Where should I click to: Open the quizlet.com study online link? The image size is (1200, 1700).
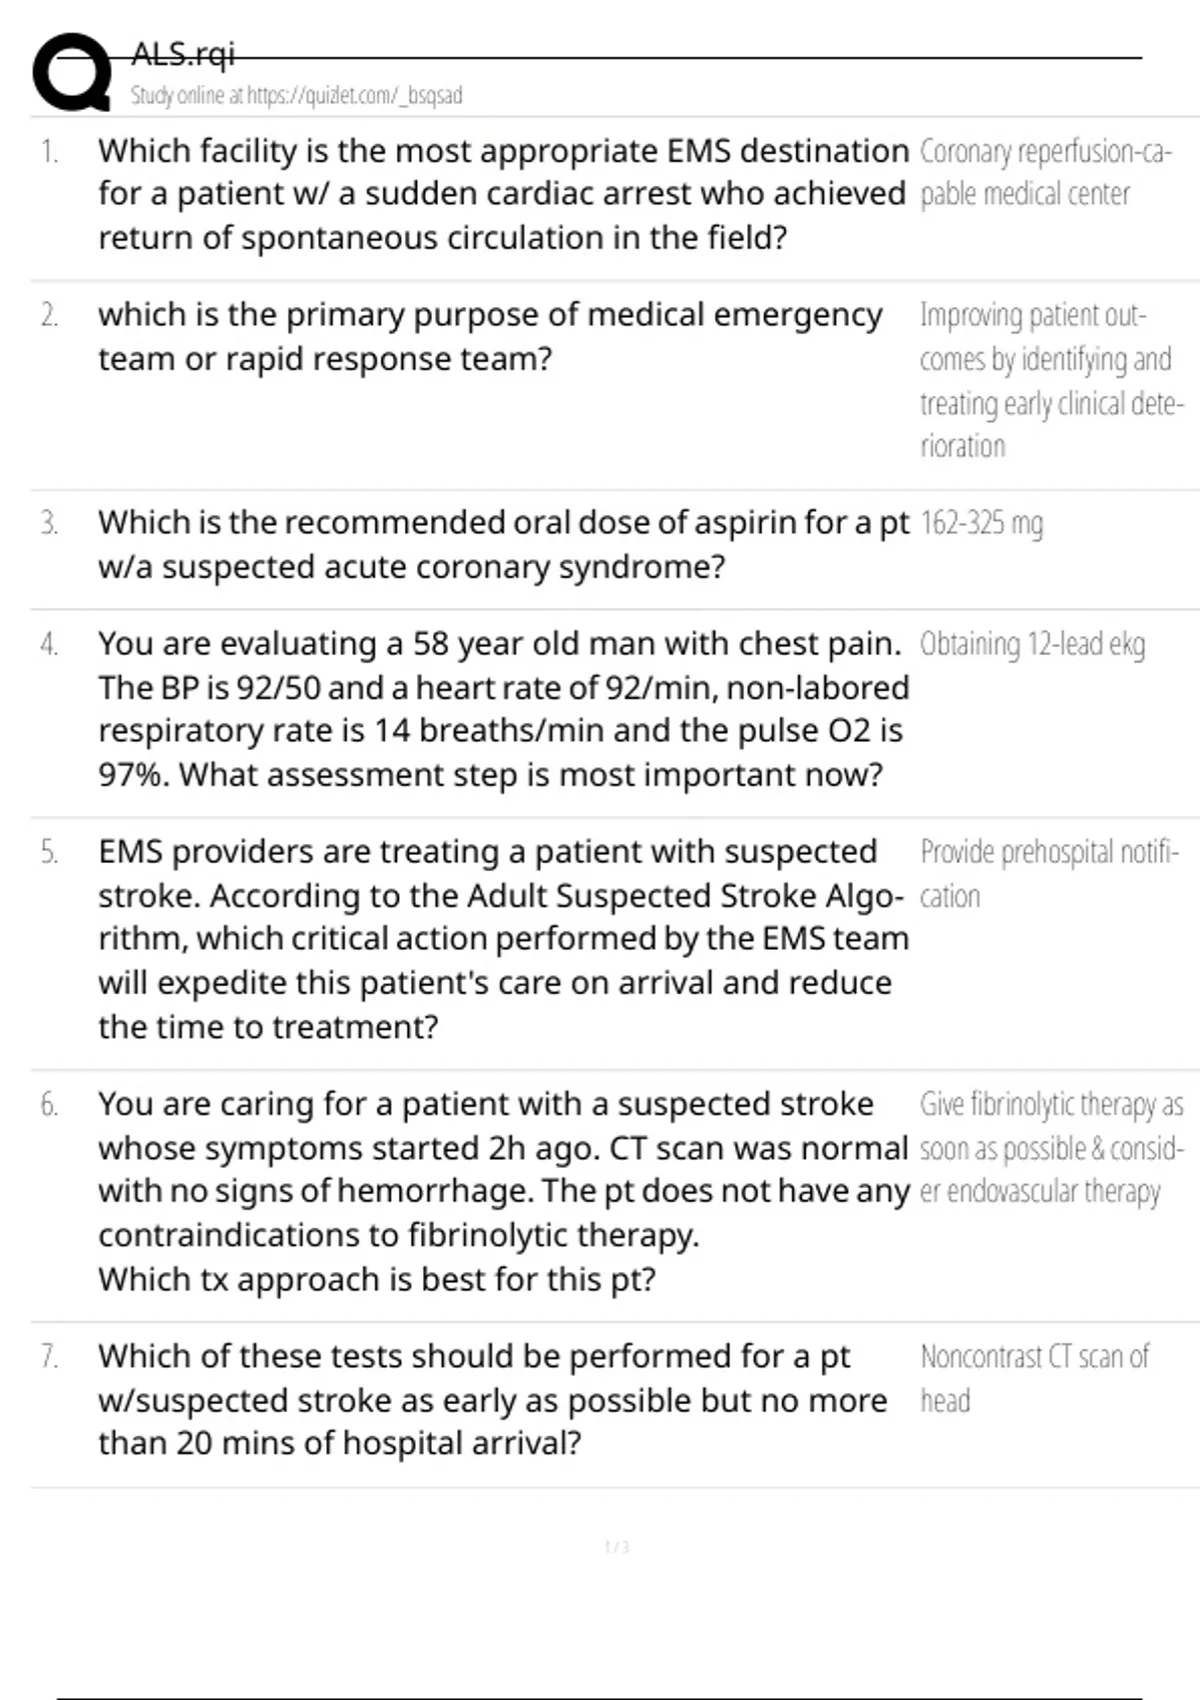tap(296, 96)
